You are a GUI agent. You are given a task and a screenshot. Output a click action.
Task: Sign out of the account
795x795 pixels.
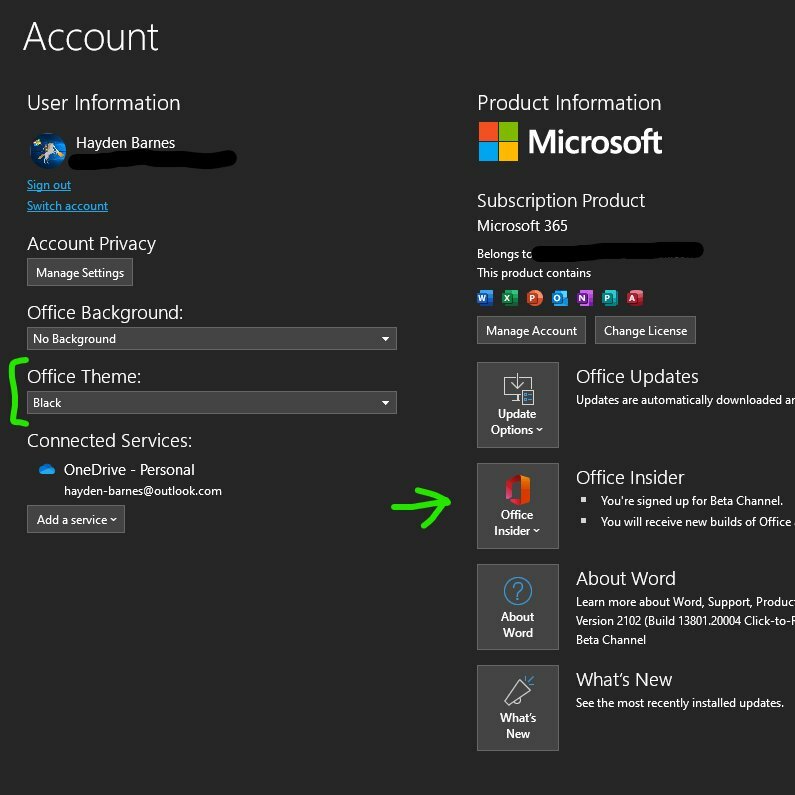49,185
